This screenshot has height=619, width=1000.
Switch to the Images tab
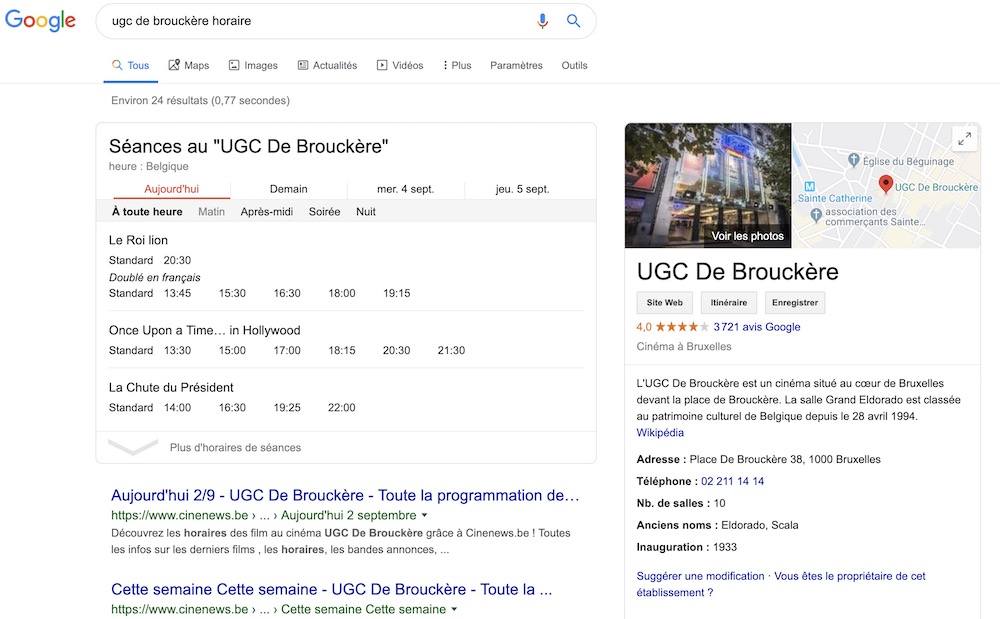pos(253,65)
